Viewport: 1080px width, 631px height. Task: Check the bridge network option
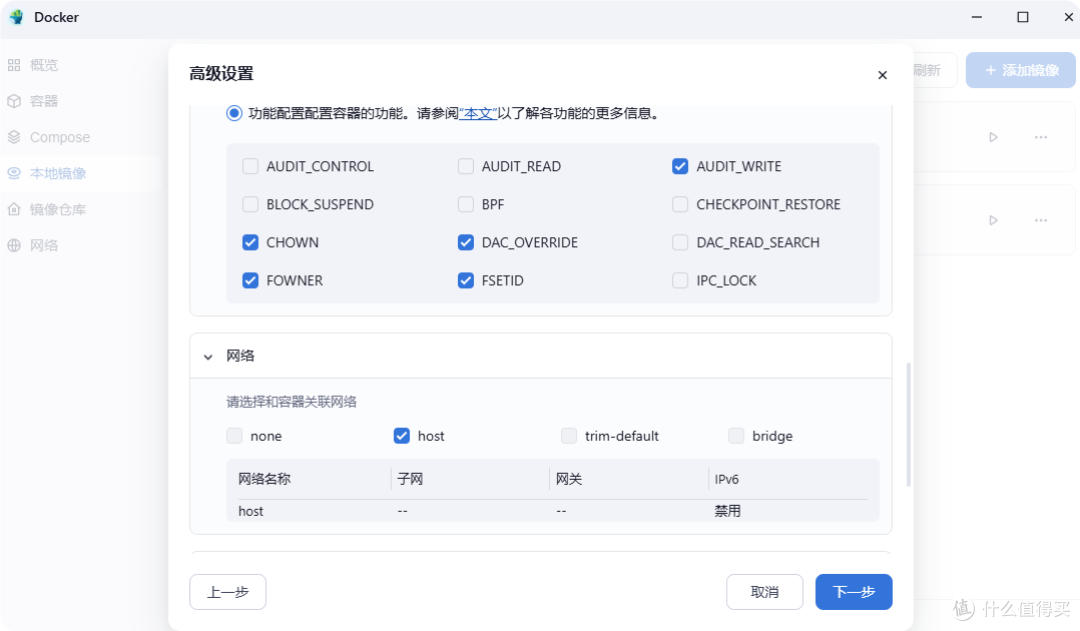tap(735, 435)
